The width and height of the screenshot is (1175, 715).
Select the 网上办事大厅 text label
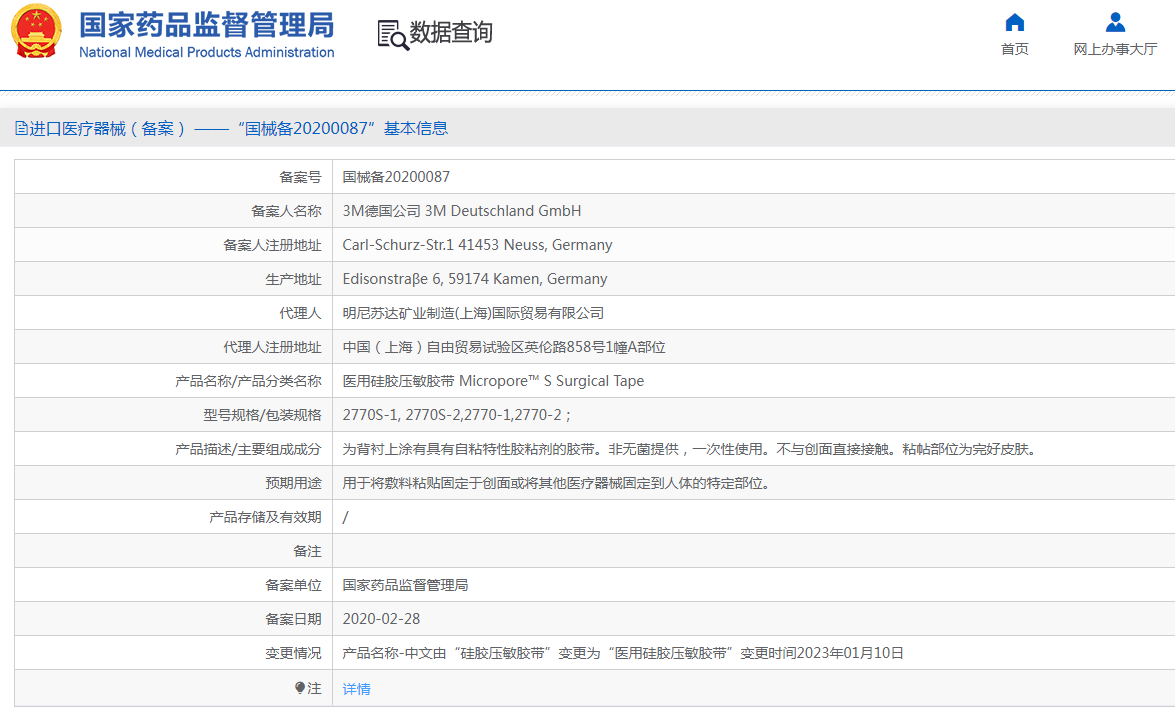pyautogui.click(x=1115, y=49)
